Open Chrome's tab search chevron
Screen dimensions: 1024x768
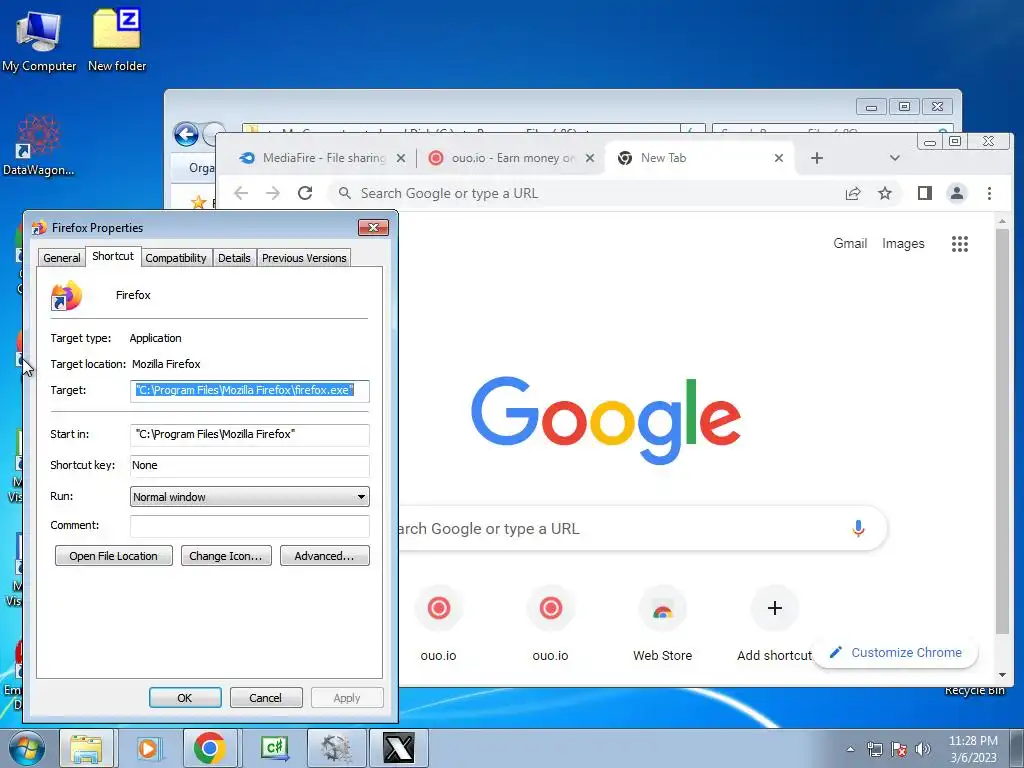pos(895,158)
